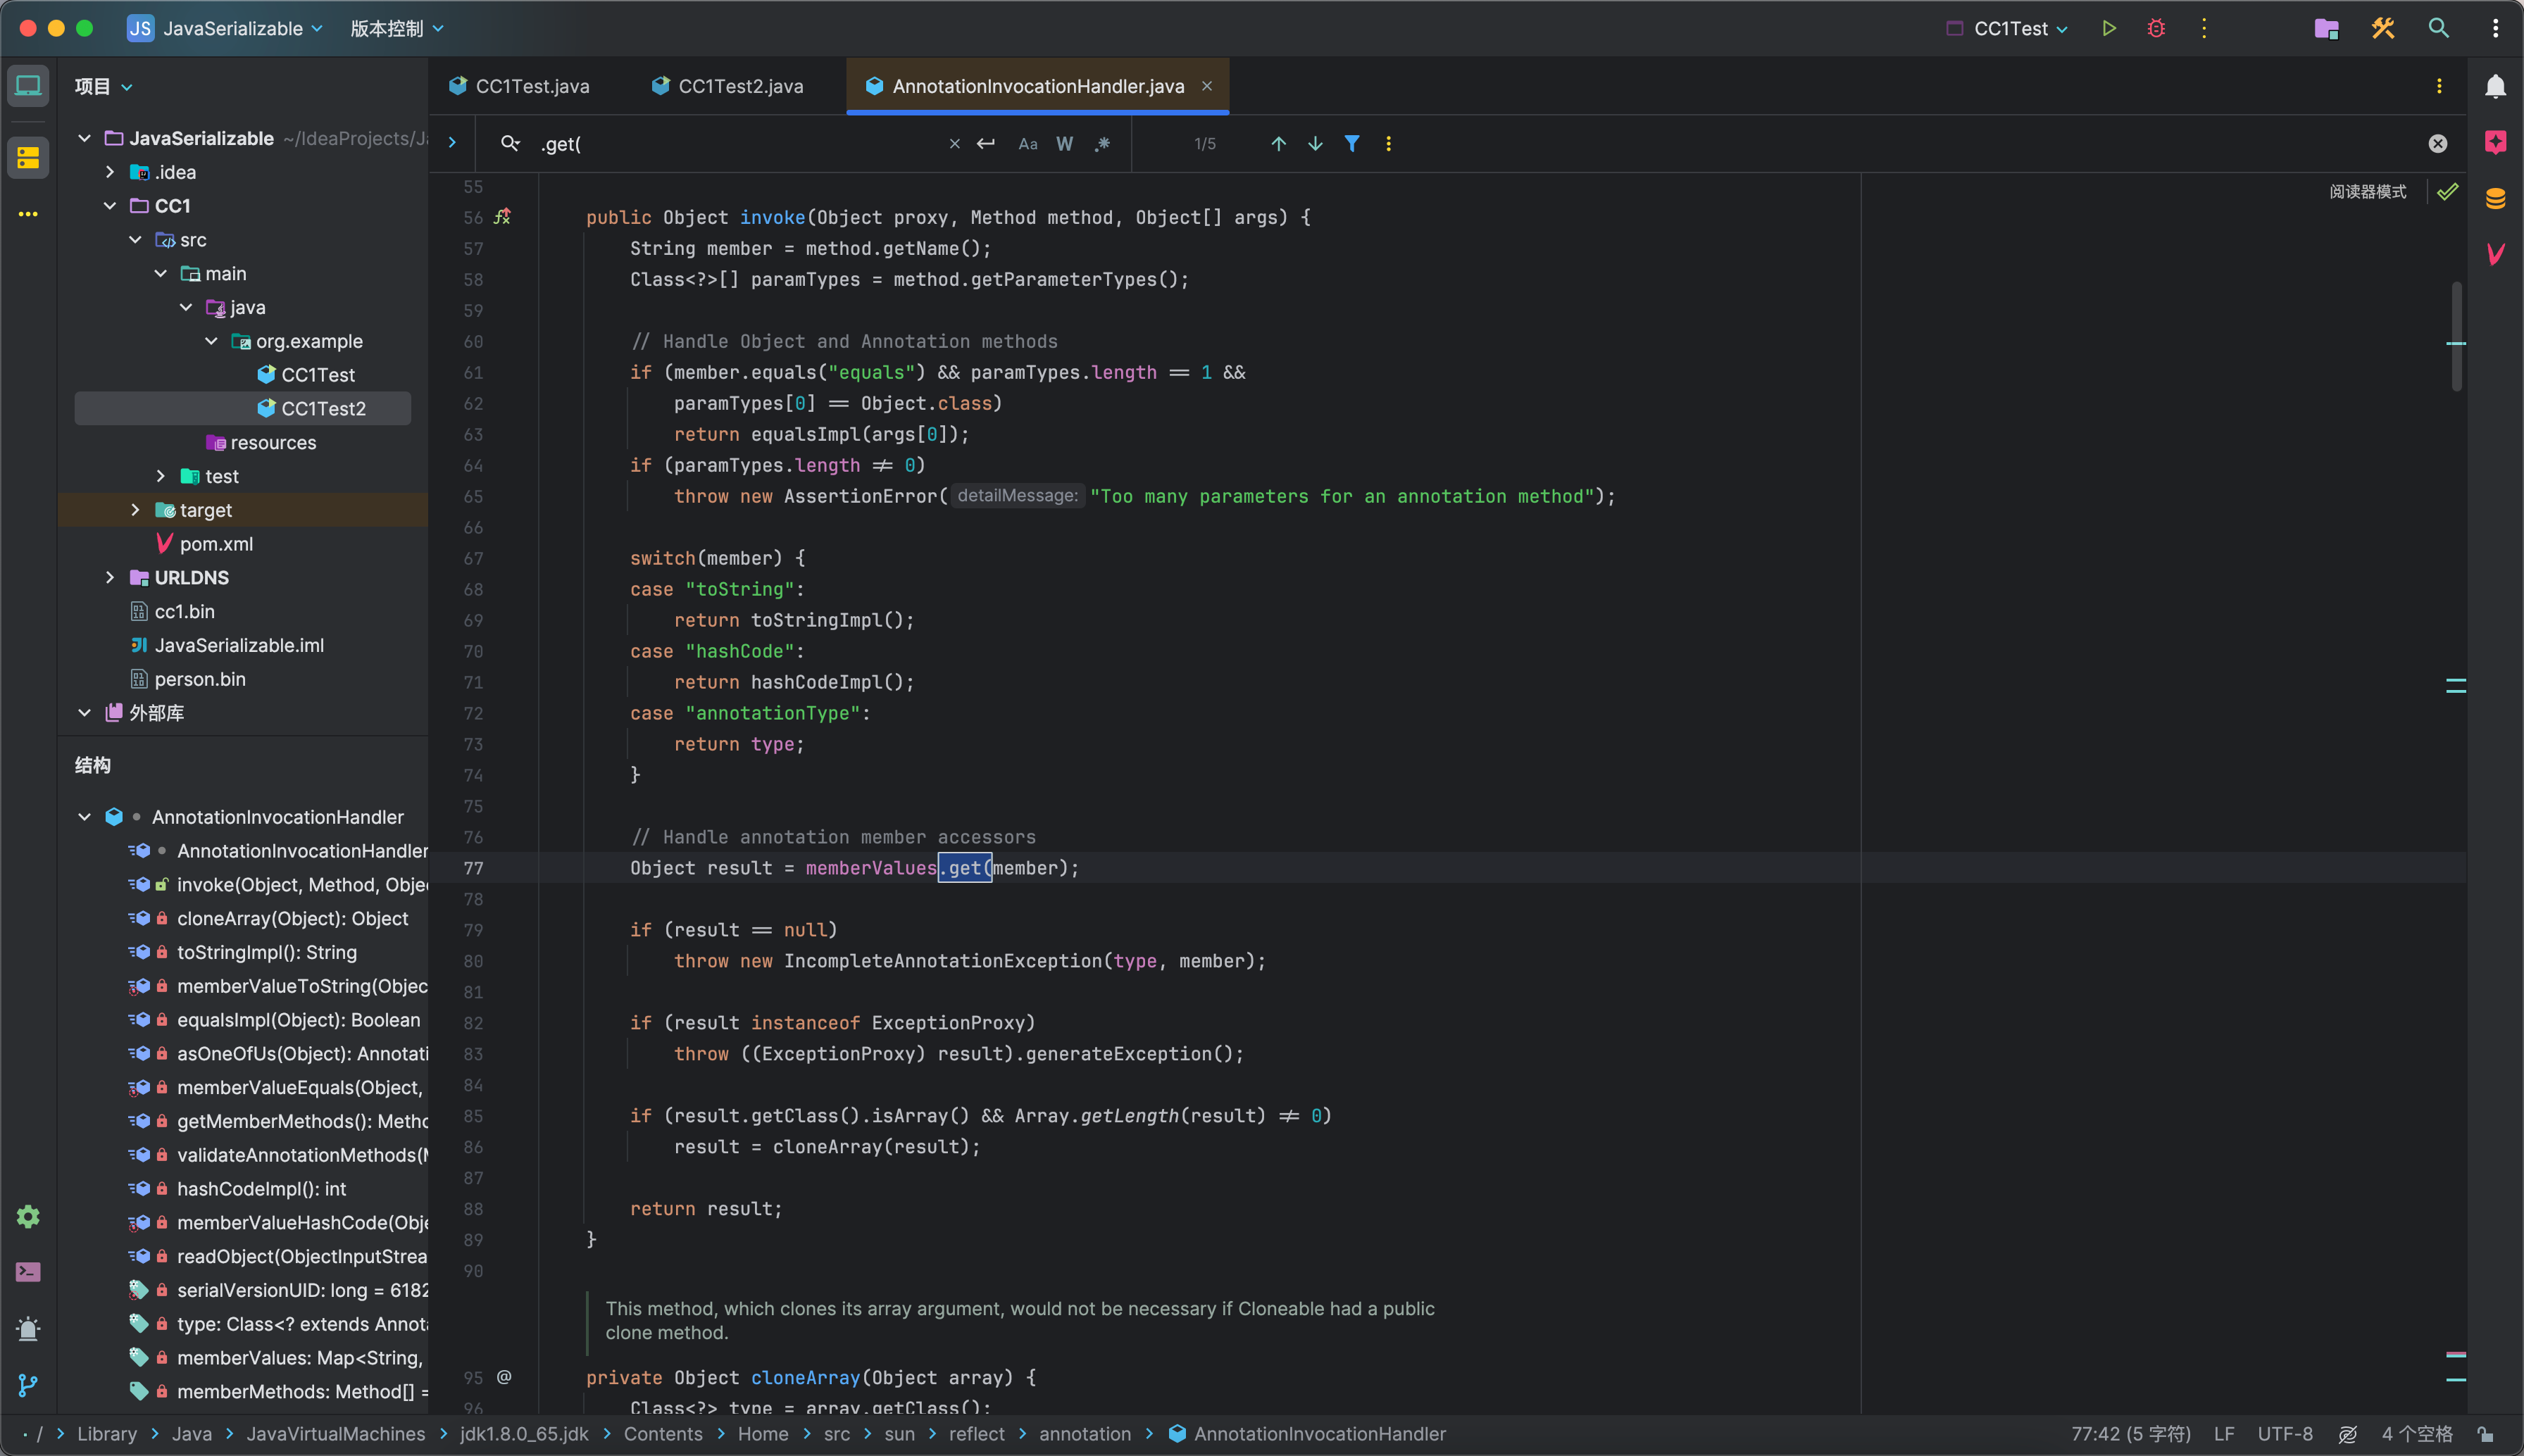Click the annotation breadcrumb segment
This screenshot has height=1456, width=2524.
click(1084, 1434)
